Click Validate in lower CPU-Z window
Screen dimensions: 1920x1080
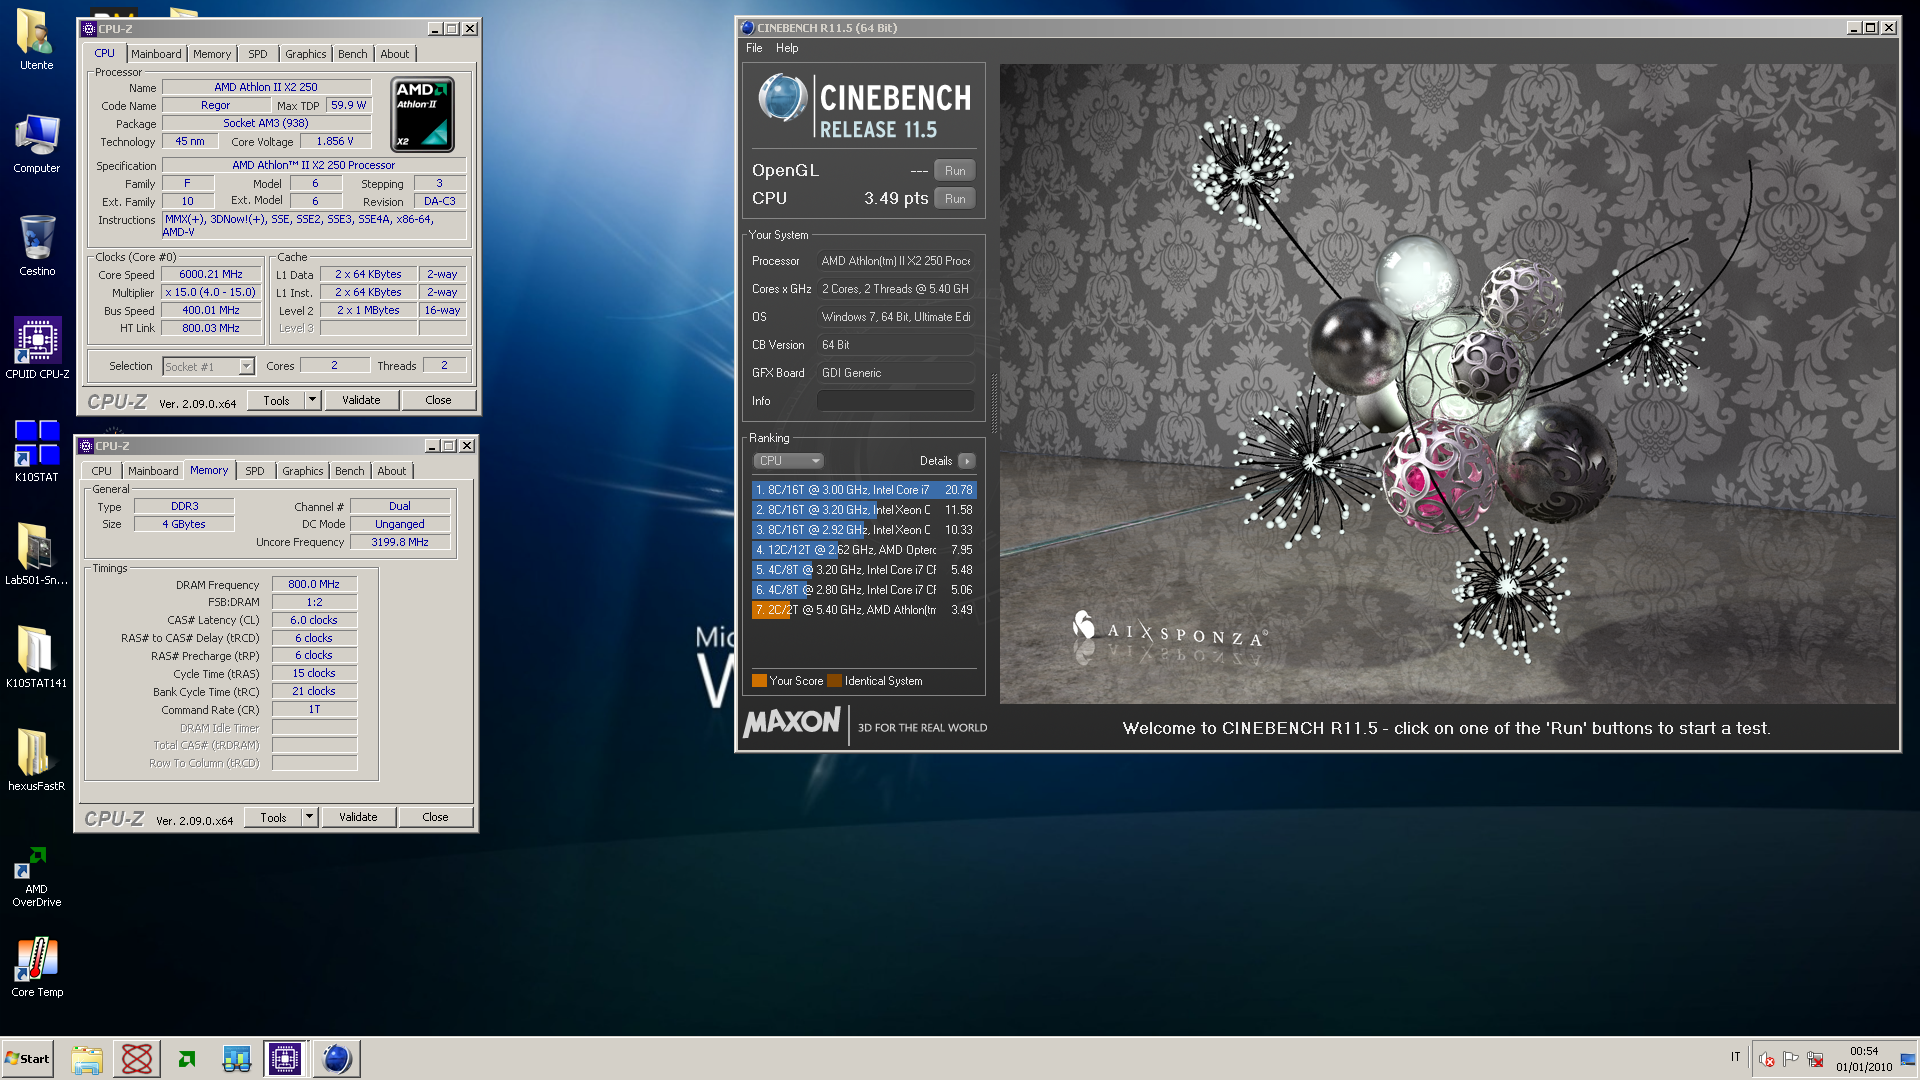pos(358,817)
